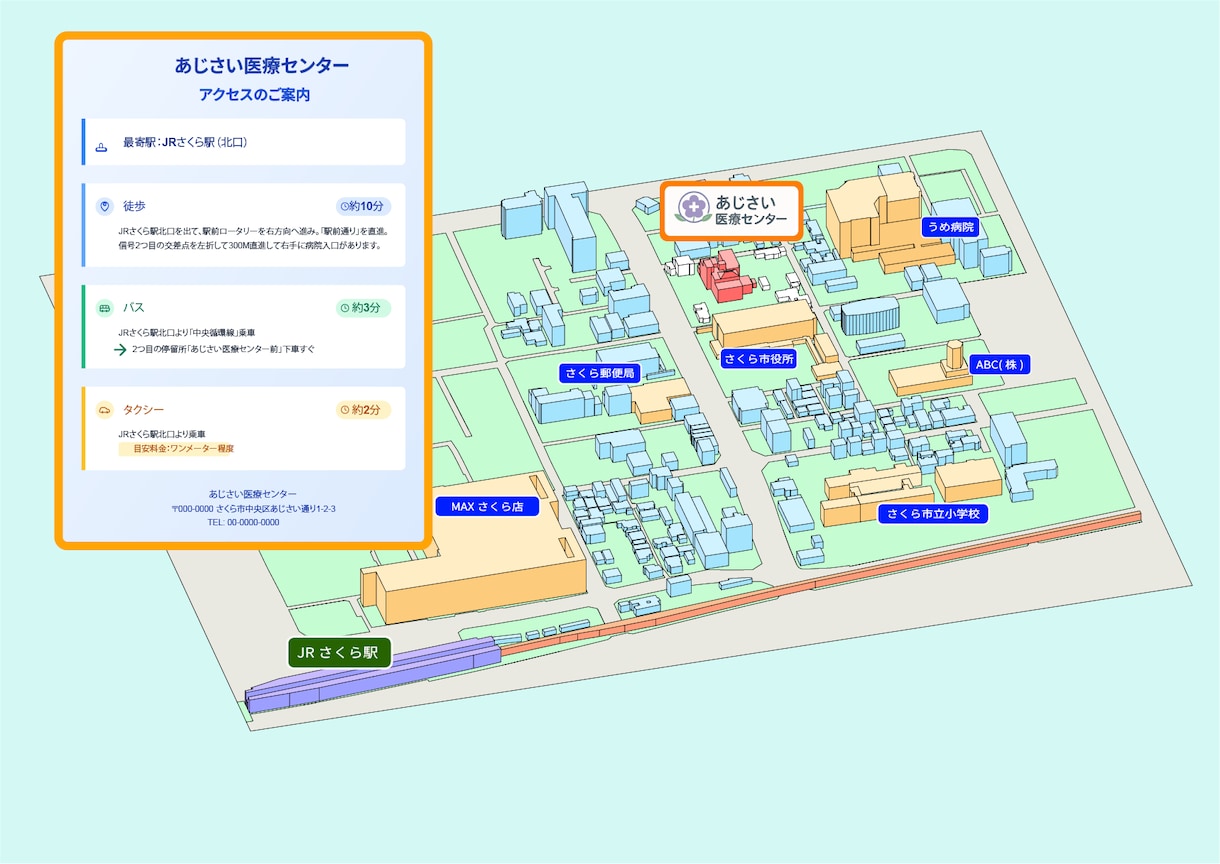The height and width of the screenshot is (864, 1220).
Task: Click the 信号2つ目の交差点 walking directions line
Action: pos(249,245)
